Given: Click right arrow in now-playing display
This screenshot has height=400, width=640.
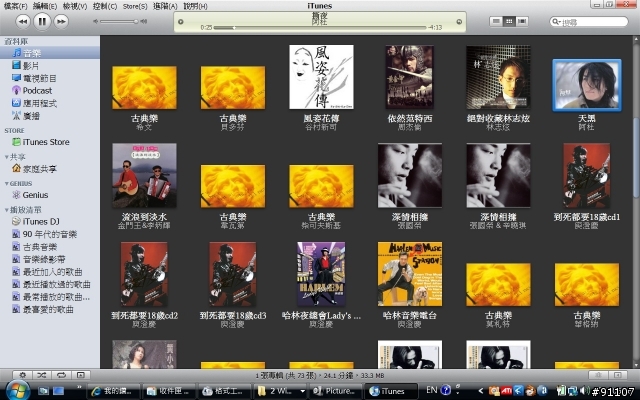Looking at the screenshot, I should coord(459,22).
